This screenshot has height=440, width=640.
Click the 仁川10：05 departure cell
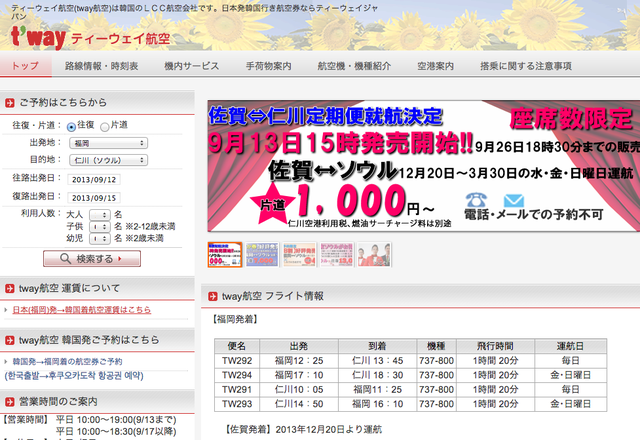(x=299, y=390)
